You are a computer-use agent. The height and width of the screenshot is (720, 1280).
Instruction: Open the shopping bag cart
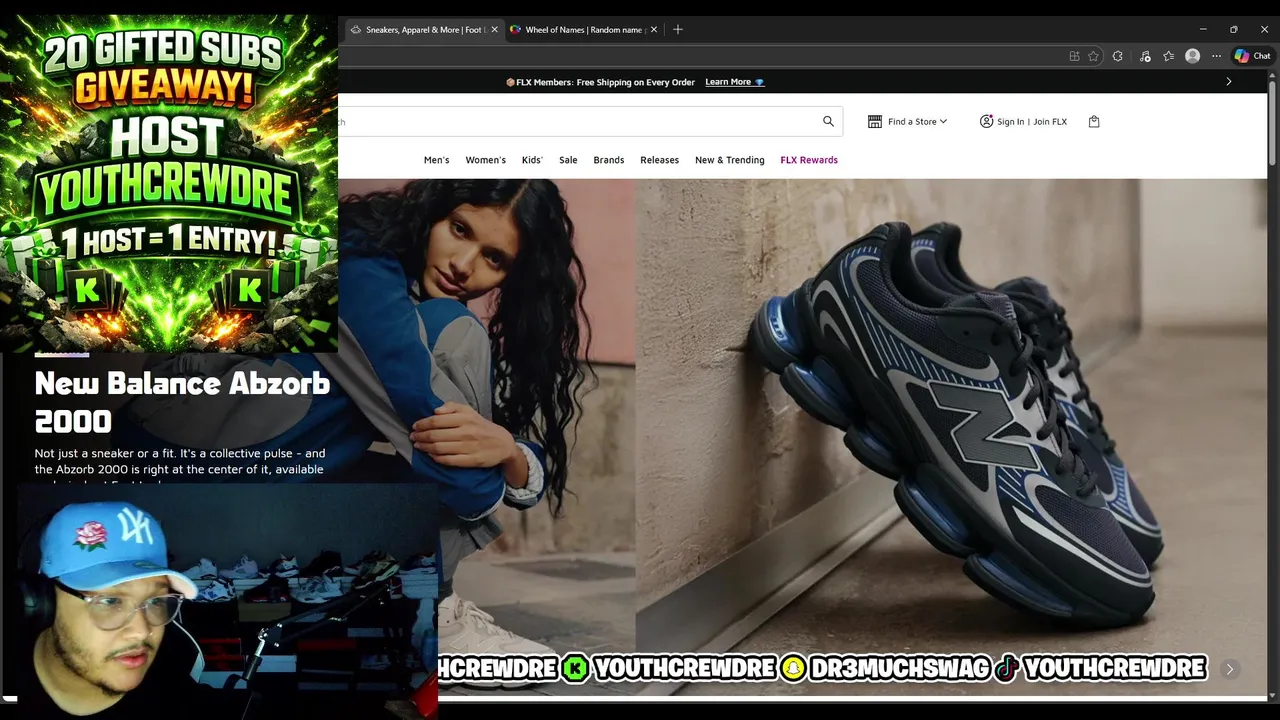pyautogui.click(x=1094, y=121)
